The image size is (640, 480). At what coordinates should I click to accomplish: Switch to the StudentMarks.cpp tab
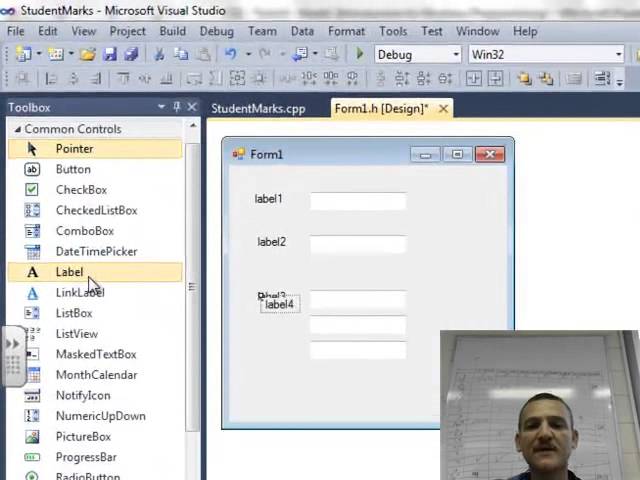(x=258, y=109)
